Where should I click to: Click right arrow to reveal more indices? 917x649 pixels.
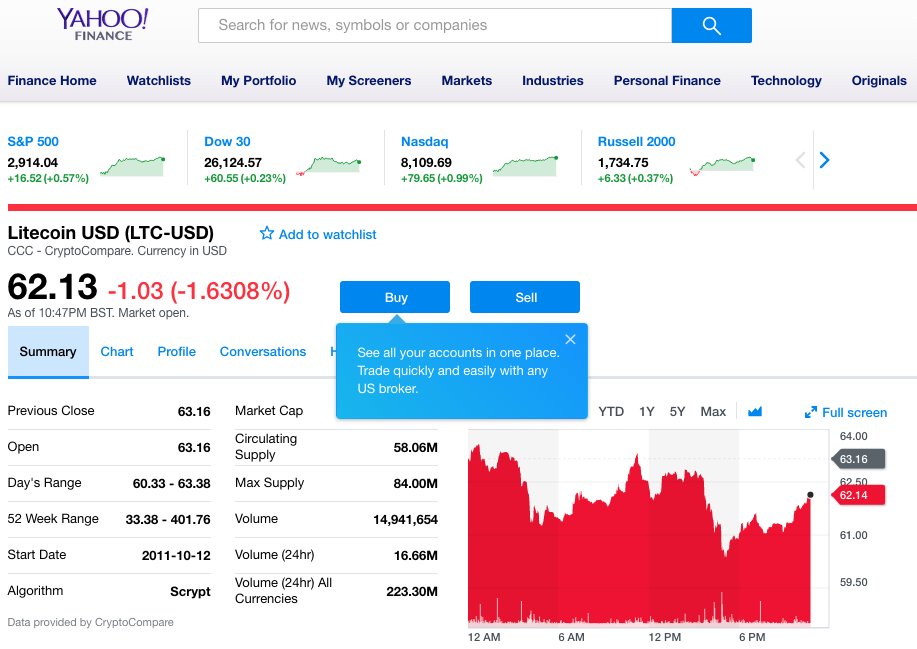pyautogui.click(x=822, y=160)
